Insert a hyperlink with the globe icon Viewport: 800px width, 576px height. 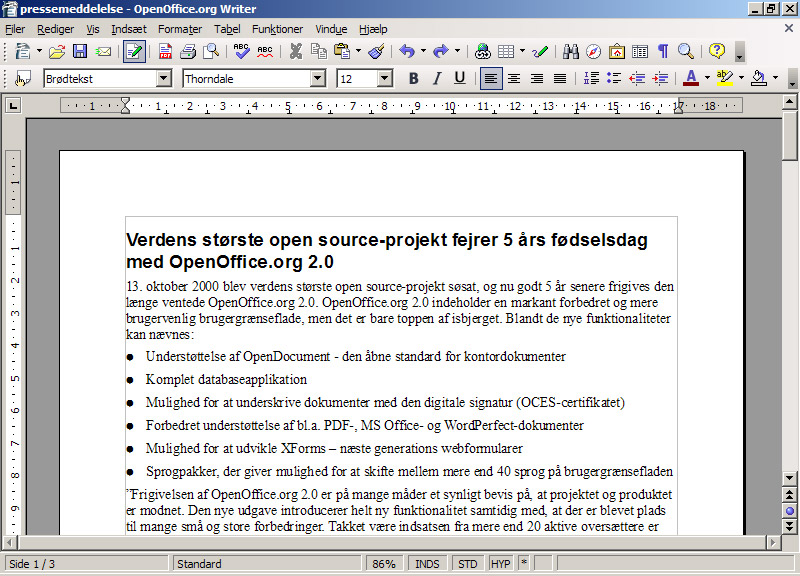[x=483, y=52]
